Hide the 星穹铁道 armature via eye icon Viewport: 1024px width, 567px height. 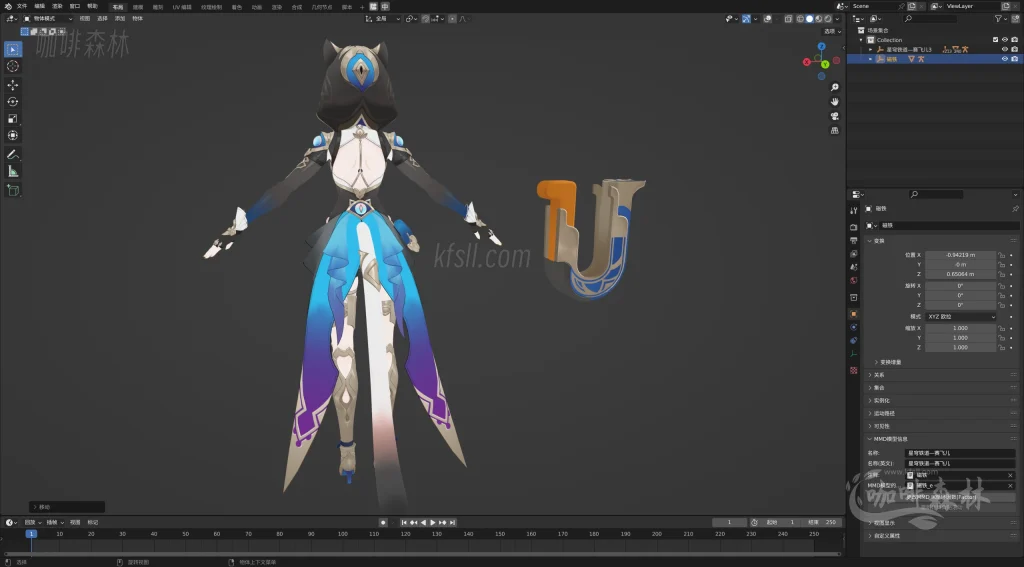(1005, 49)
